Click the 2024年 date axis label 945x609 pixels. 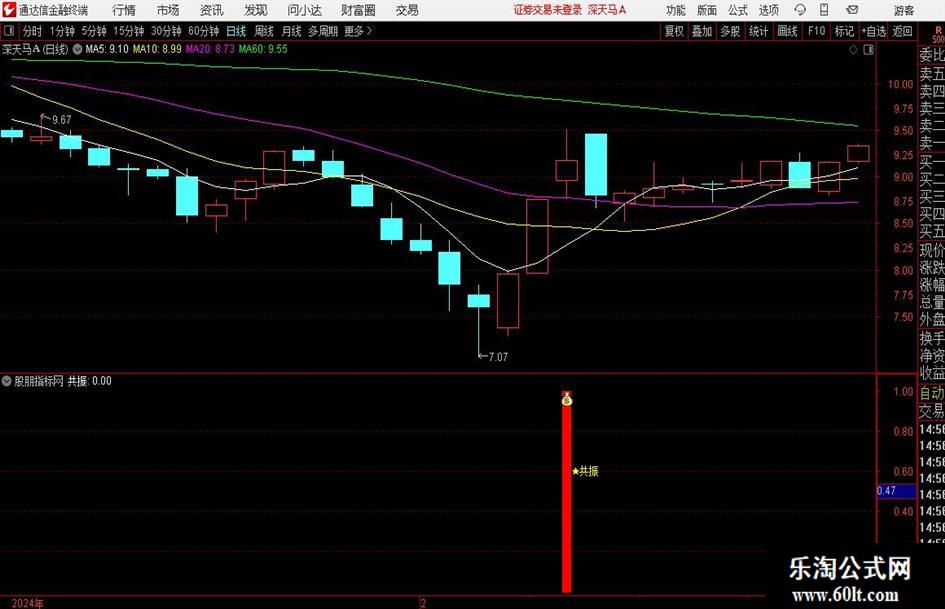coord(27,603)
